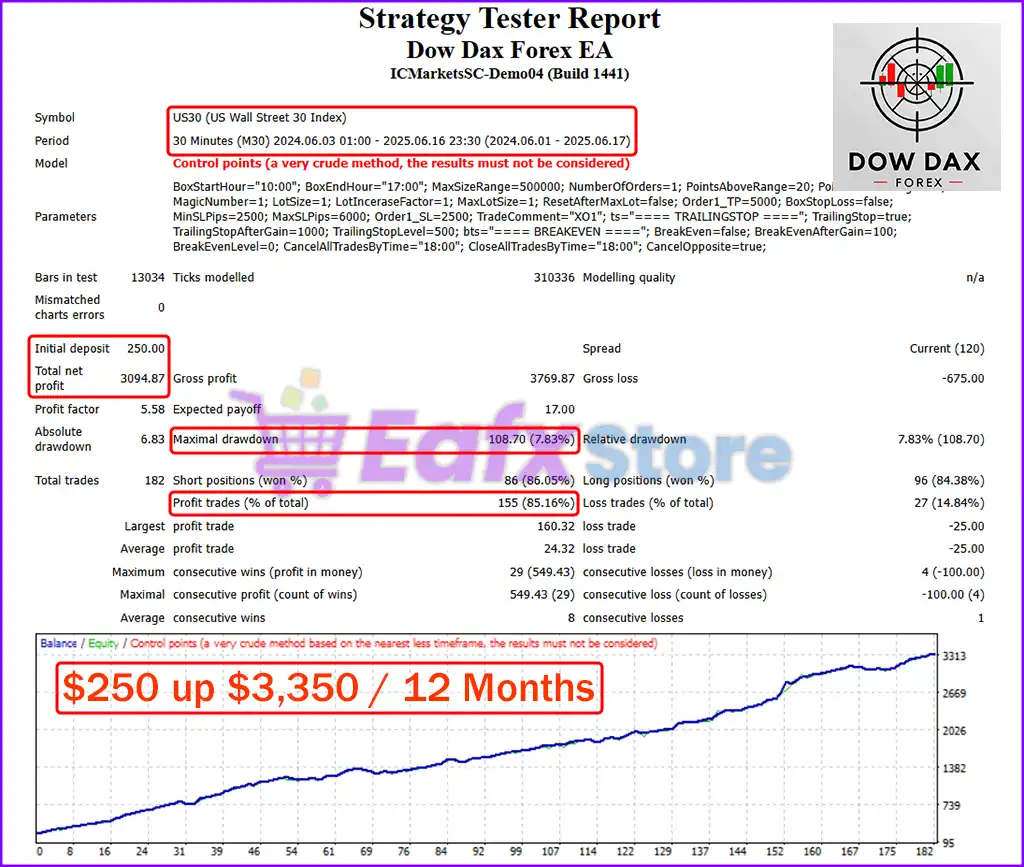Click the Bars in test value 13034
The image size is (1024, 867).
(148, 277)
